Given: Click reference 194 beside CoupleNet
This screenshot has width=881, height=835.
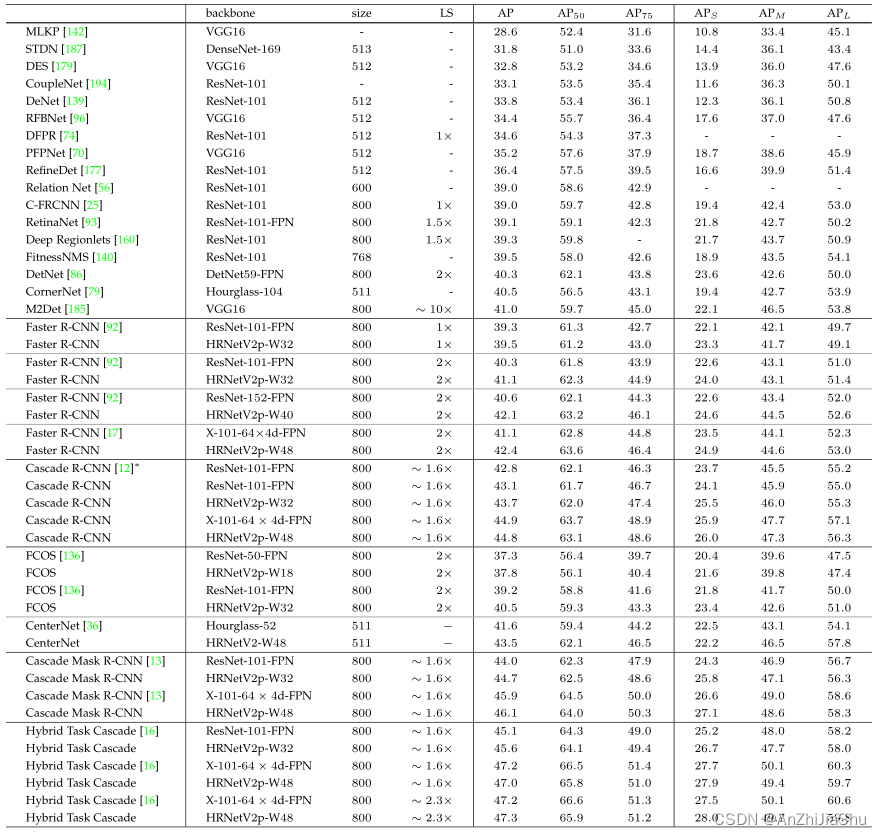Looking at the screenshot, I should point(99,84).
